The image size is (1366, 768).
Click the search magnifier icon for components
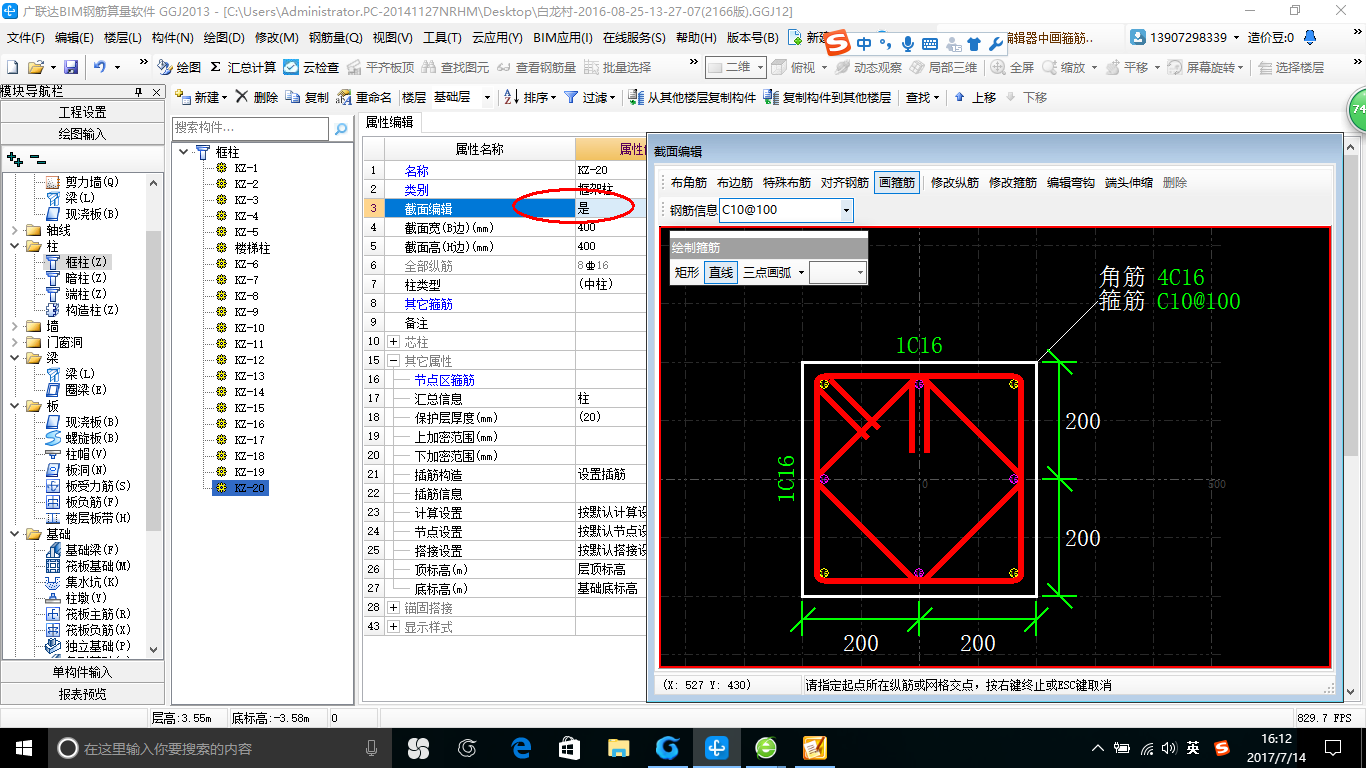point(341,128)
